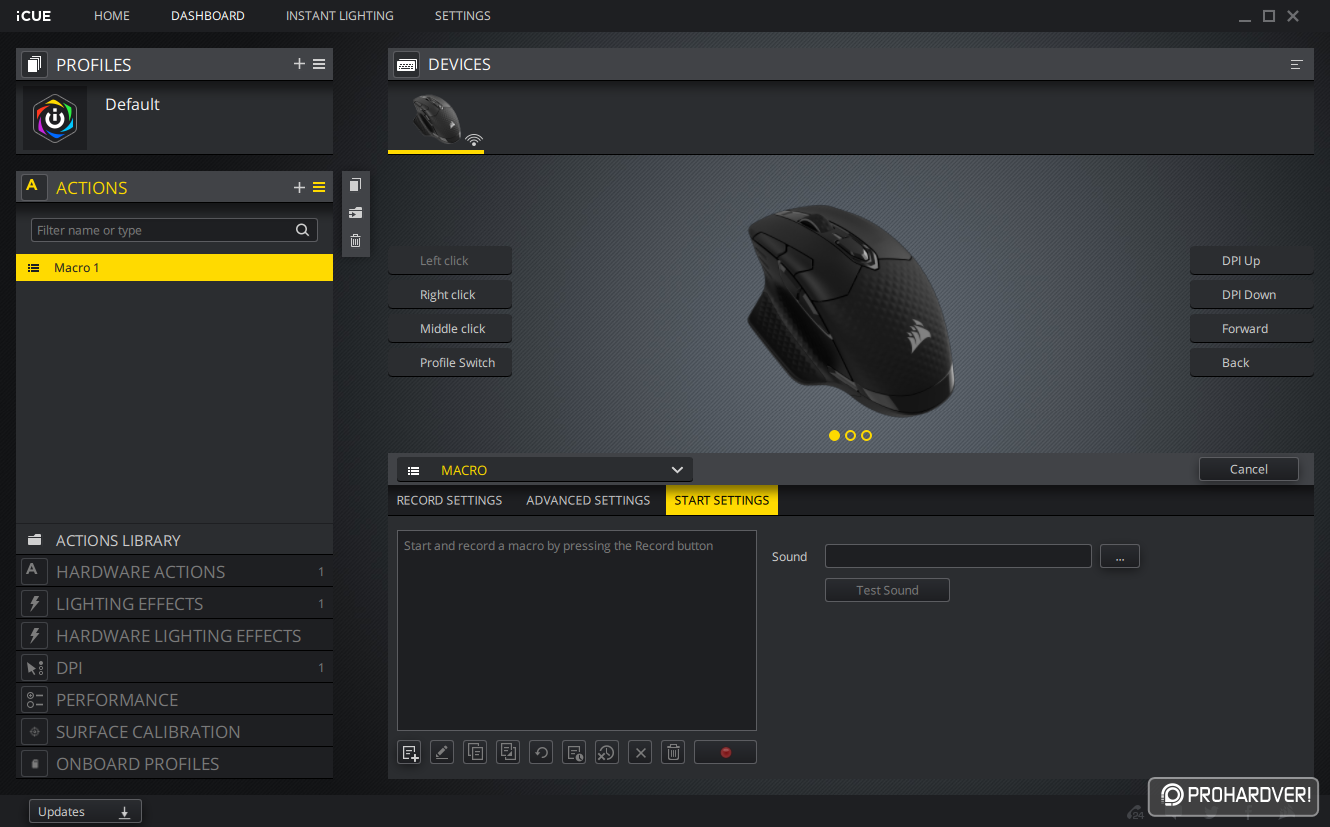Click the insert new macro event icon
The width and height of the screenshot is (1330, 827).
pyautogui.click(x=409, y=752)
